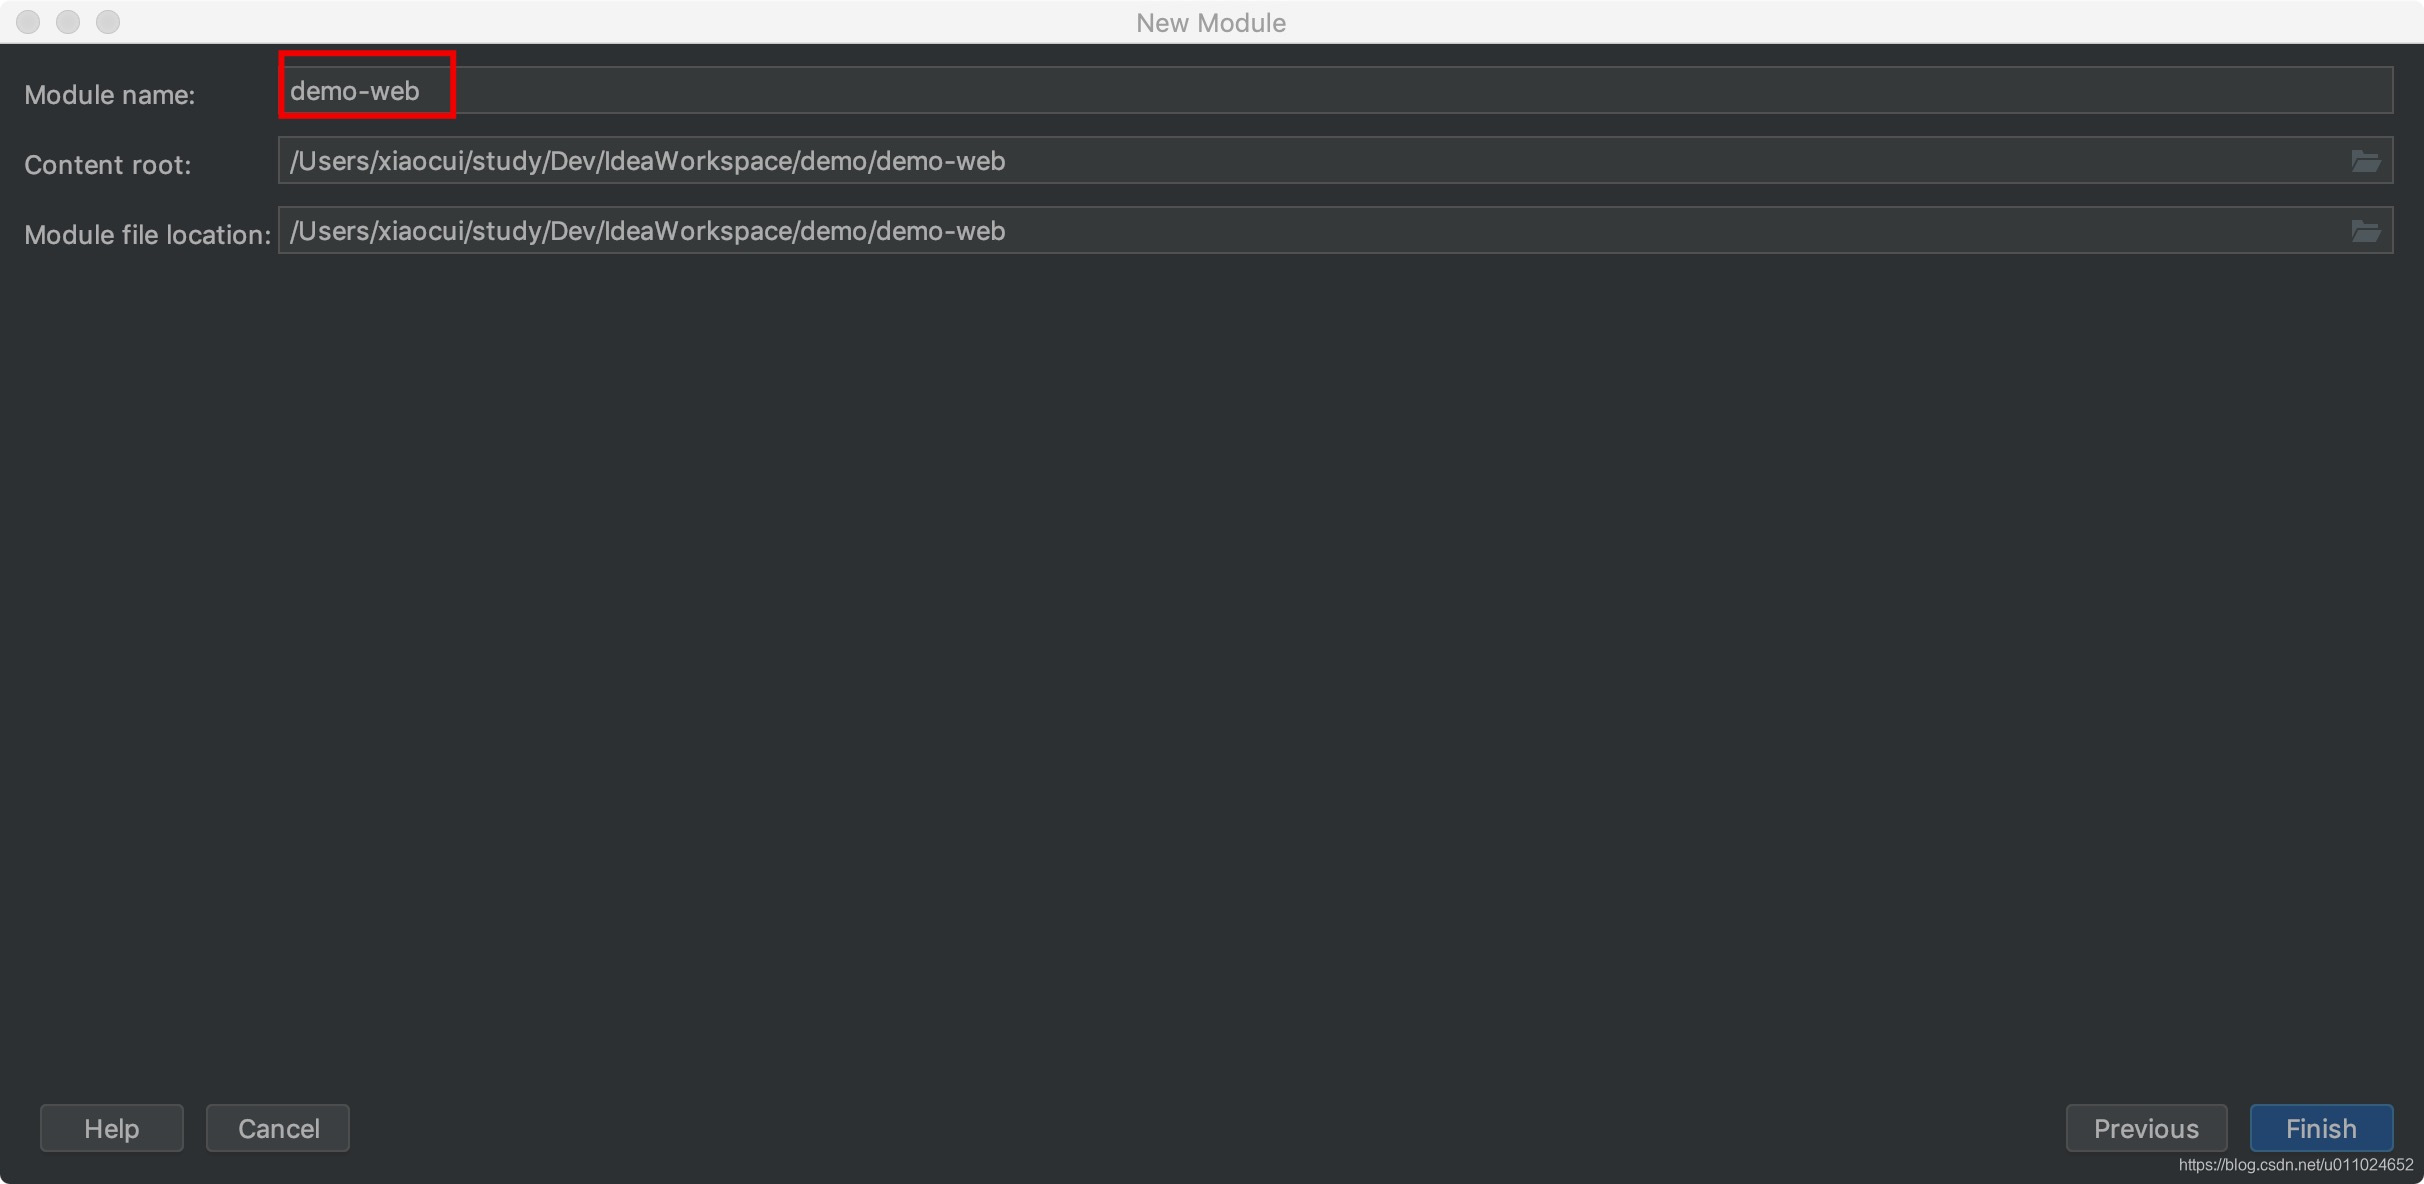Click the Finish button
The width and height of the screenshot is (2424, 1184).
[x=2320, y=1128]
